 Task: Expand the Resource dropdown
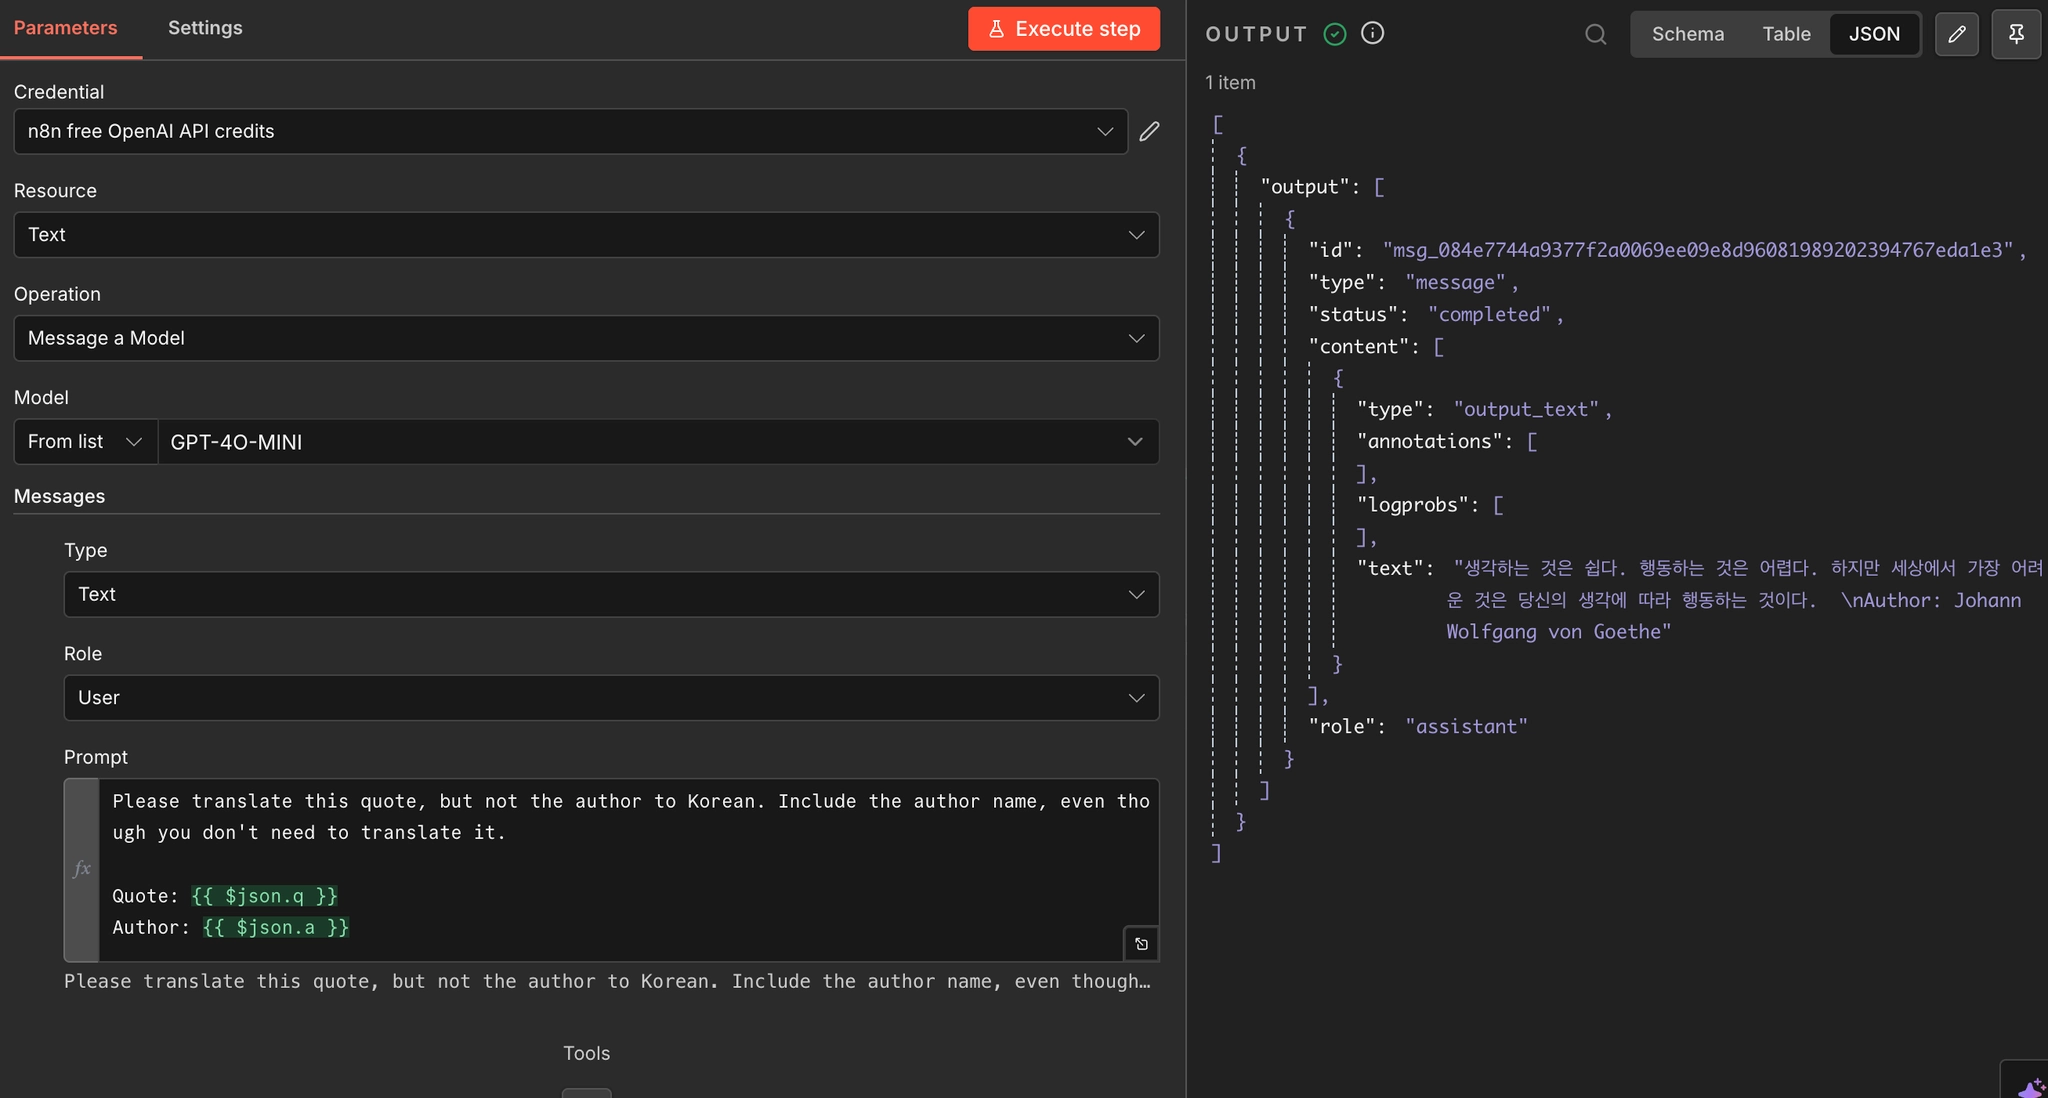(x=586, y=234)
